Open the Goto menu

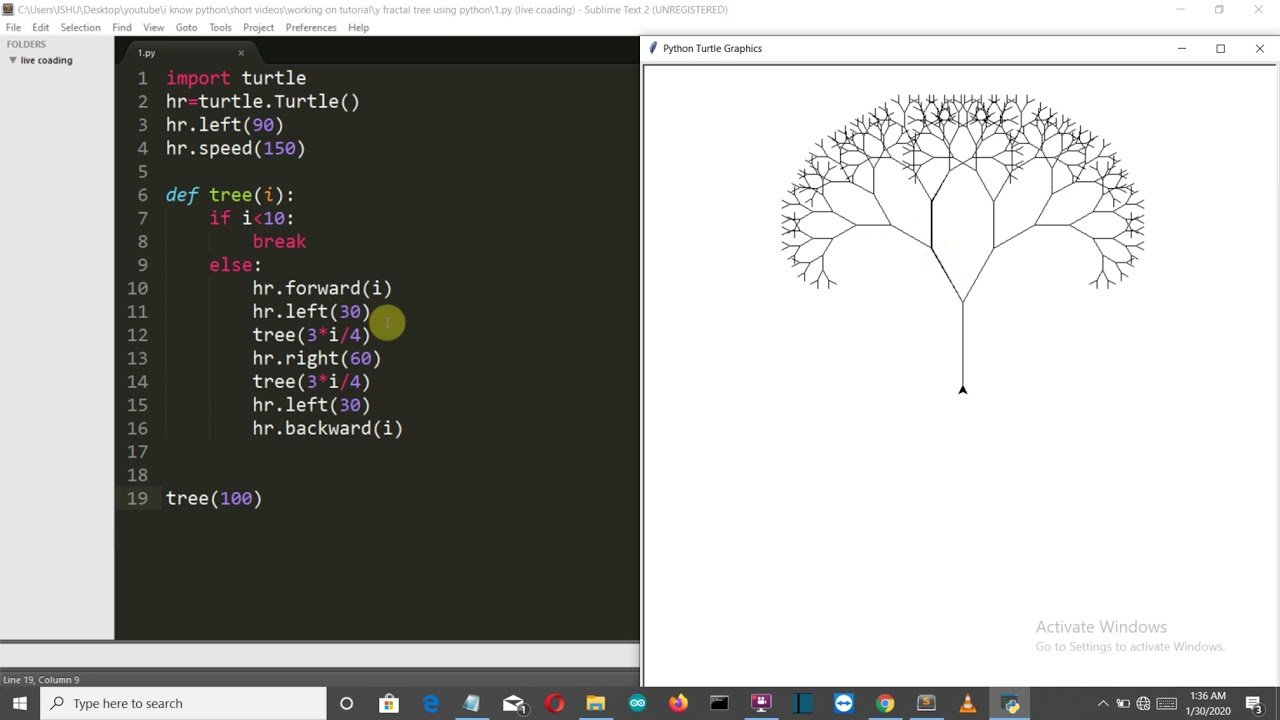tap(186, 27)
